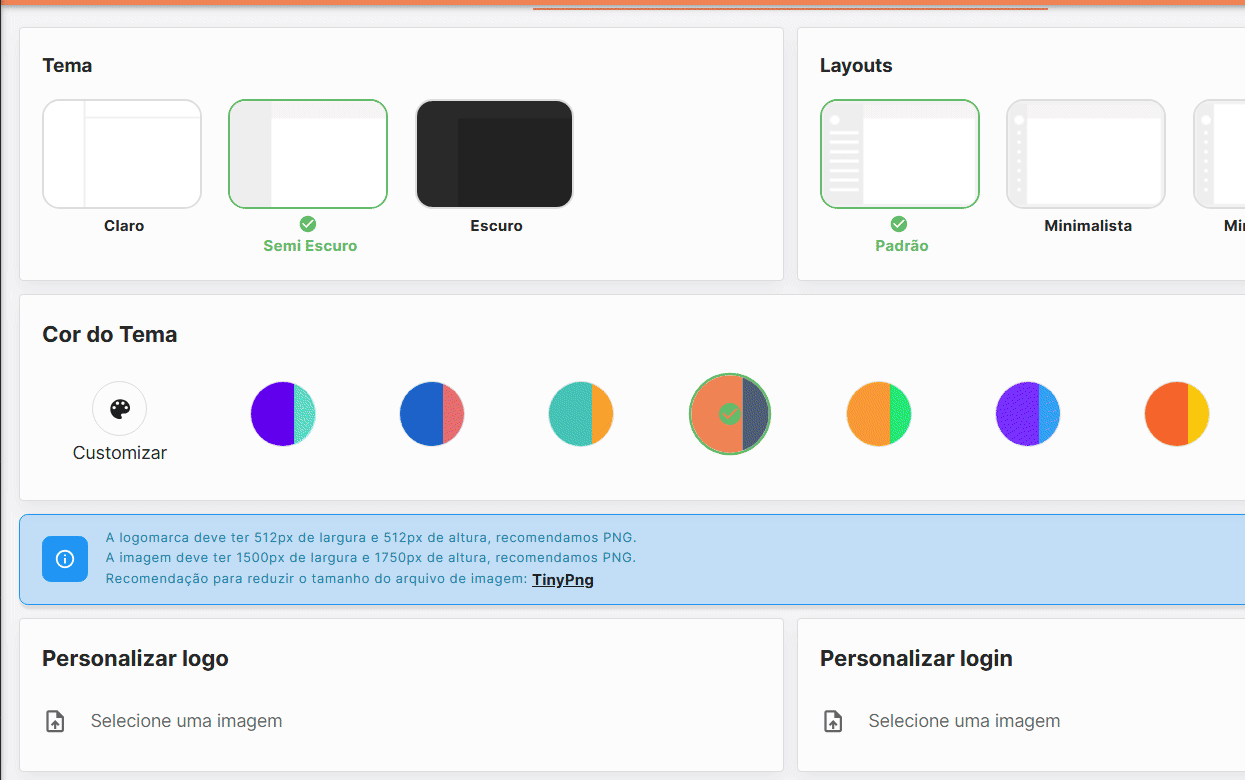Click the Padrão layout label
The height and width of the screenshot is (780, 1245).
pos(901,246)
